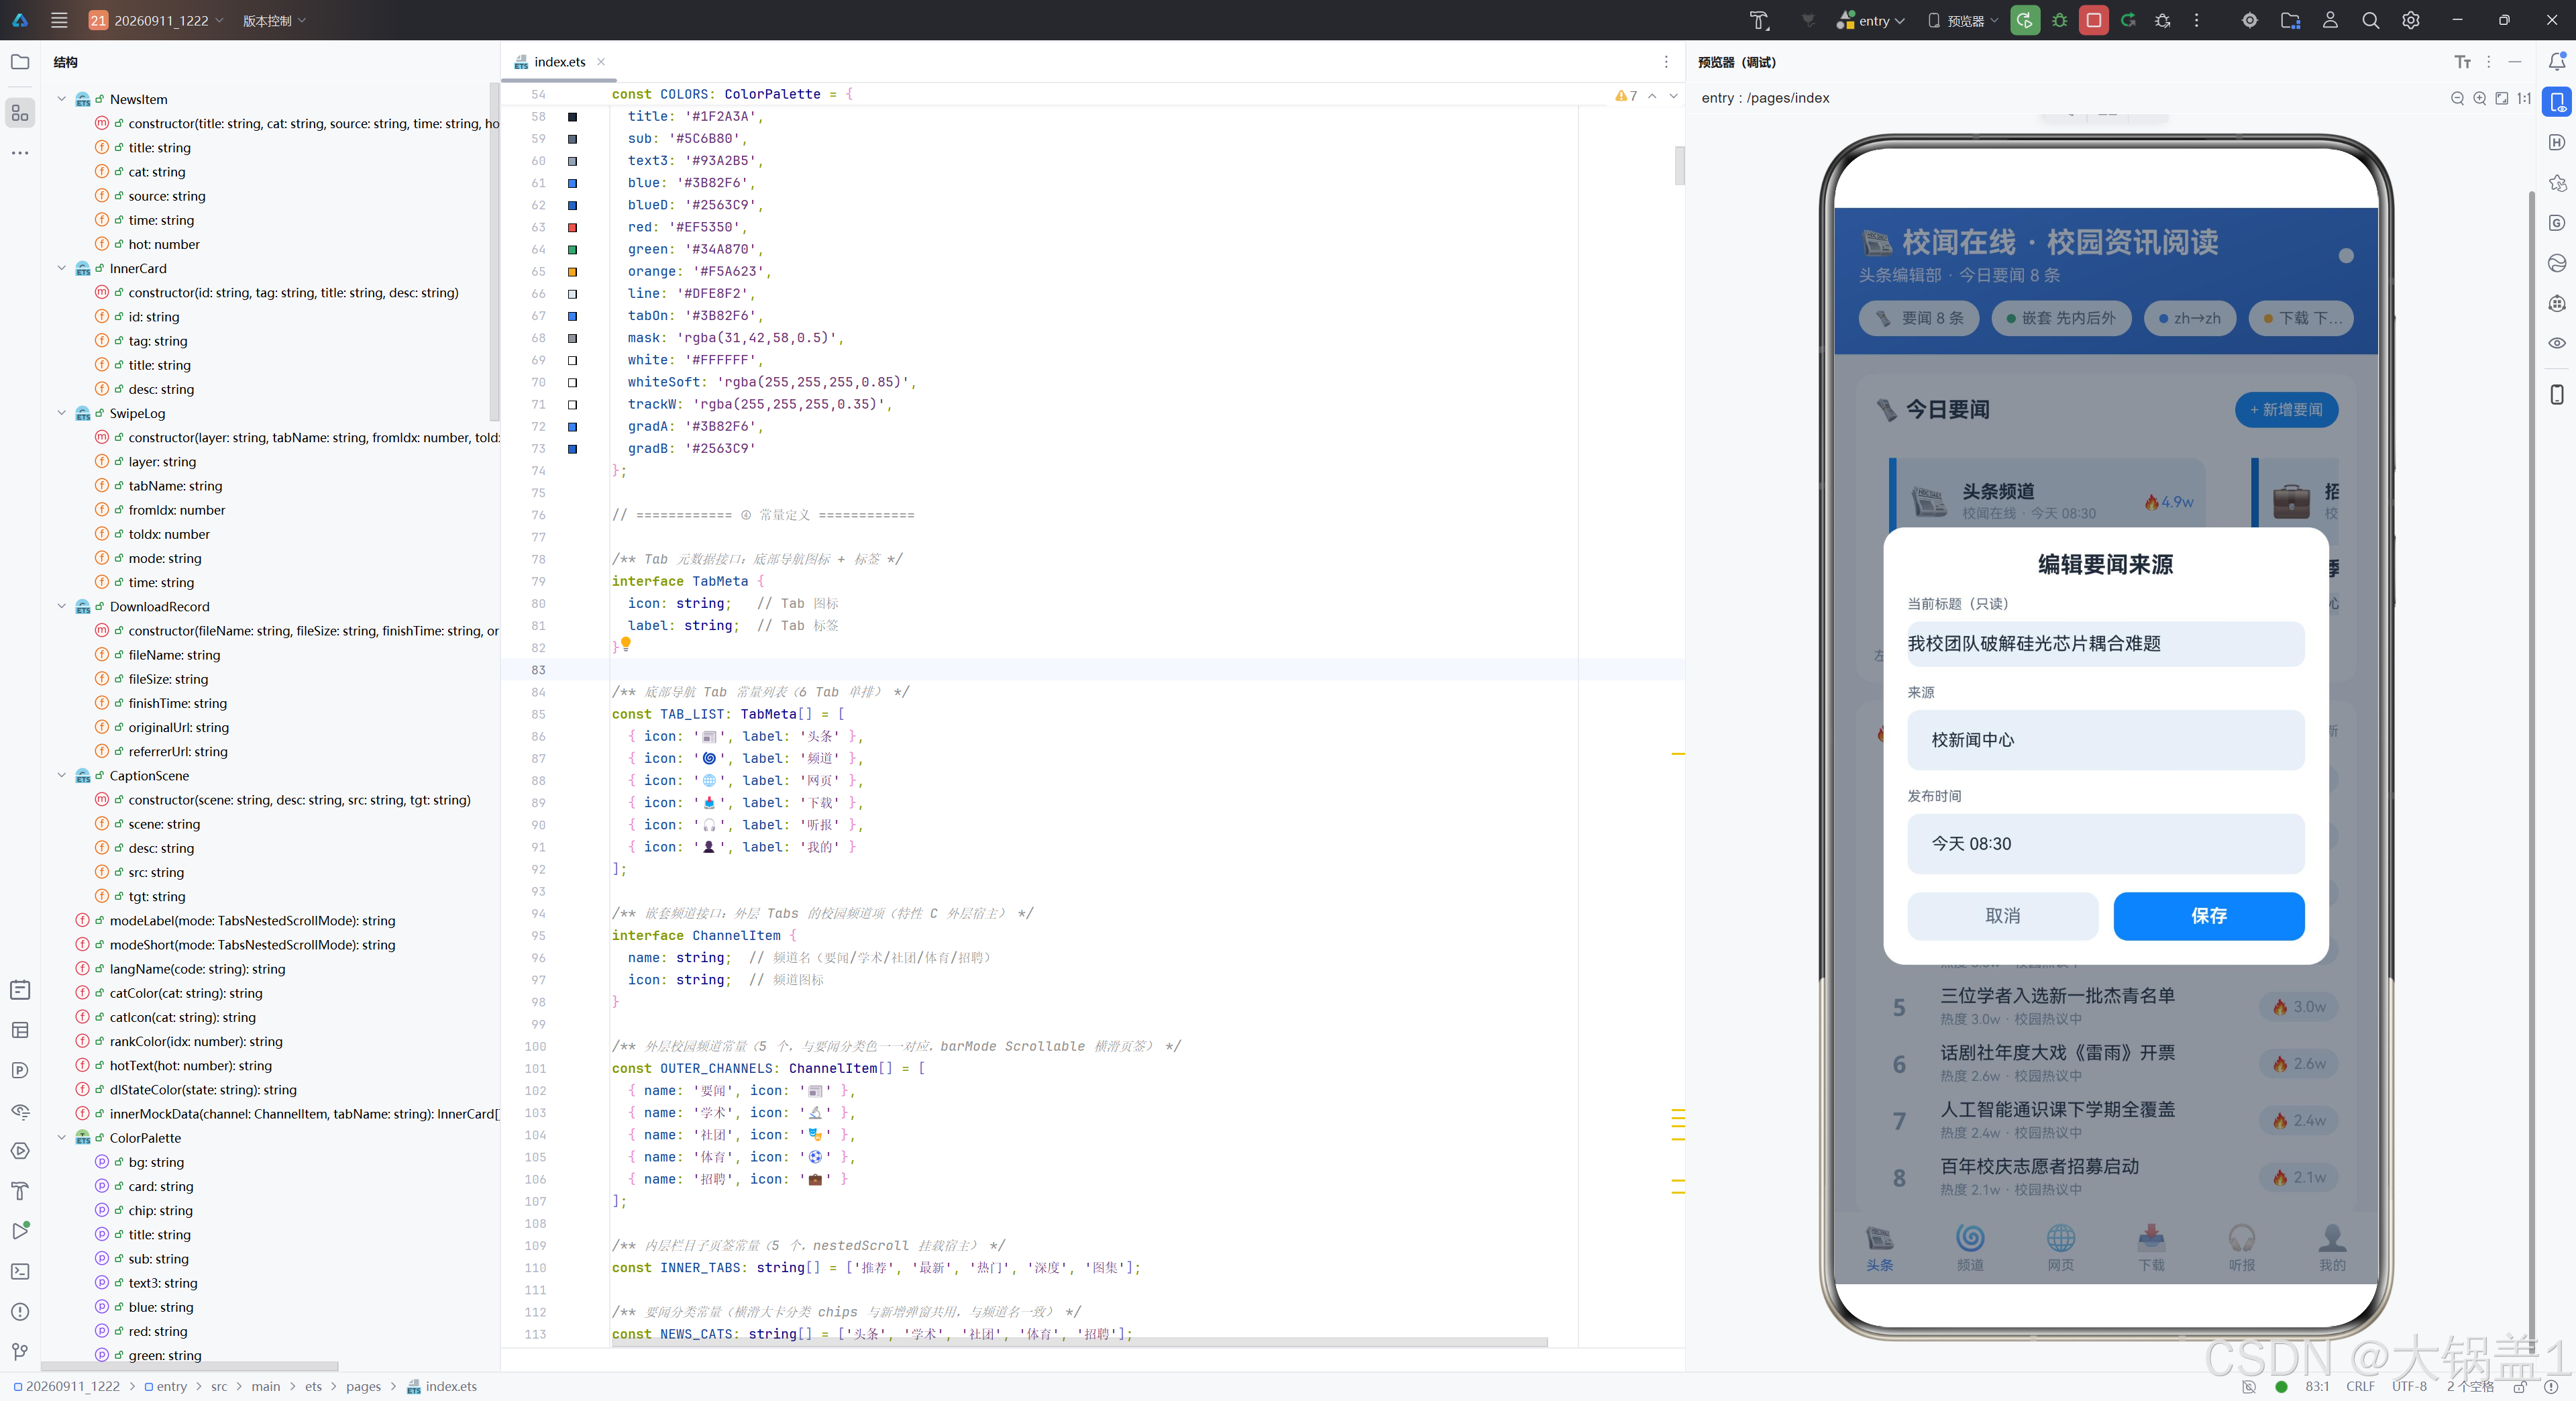2576x1401 pixels.
Task: Click the Tt font size icon in the previewer header
Action: click(x=2462, y=62)
